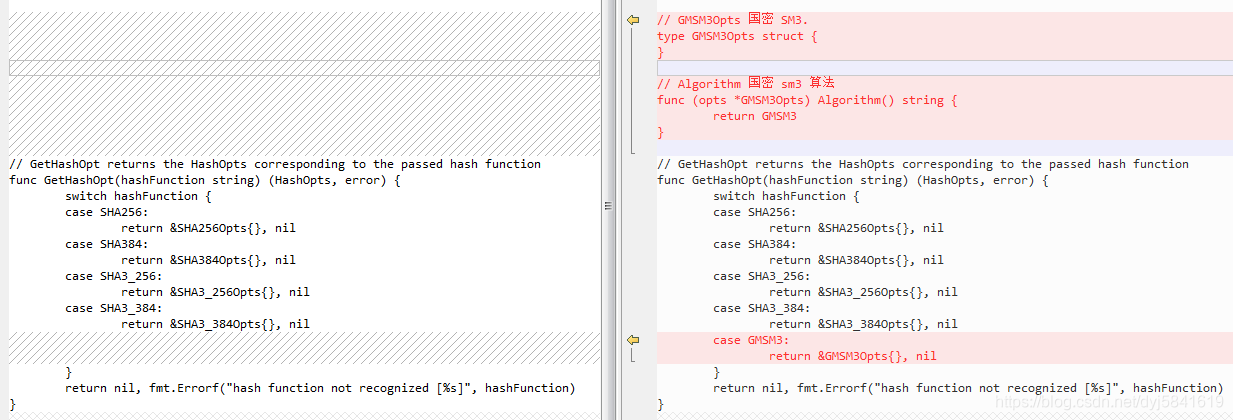Click the center splitter grip between panes
The height and width of the screenshot is (420, 1233).
(x=608, y=206)
